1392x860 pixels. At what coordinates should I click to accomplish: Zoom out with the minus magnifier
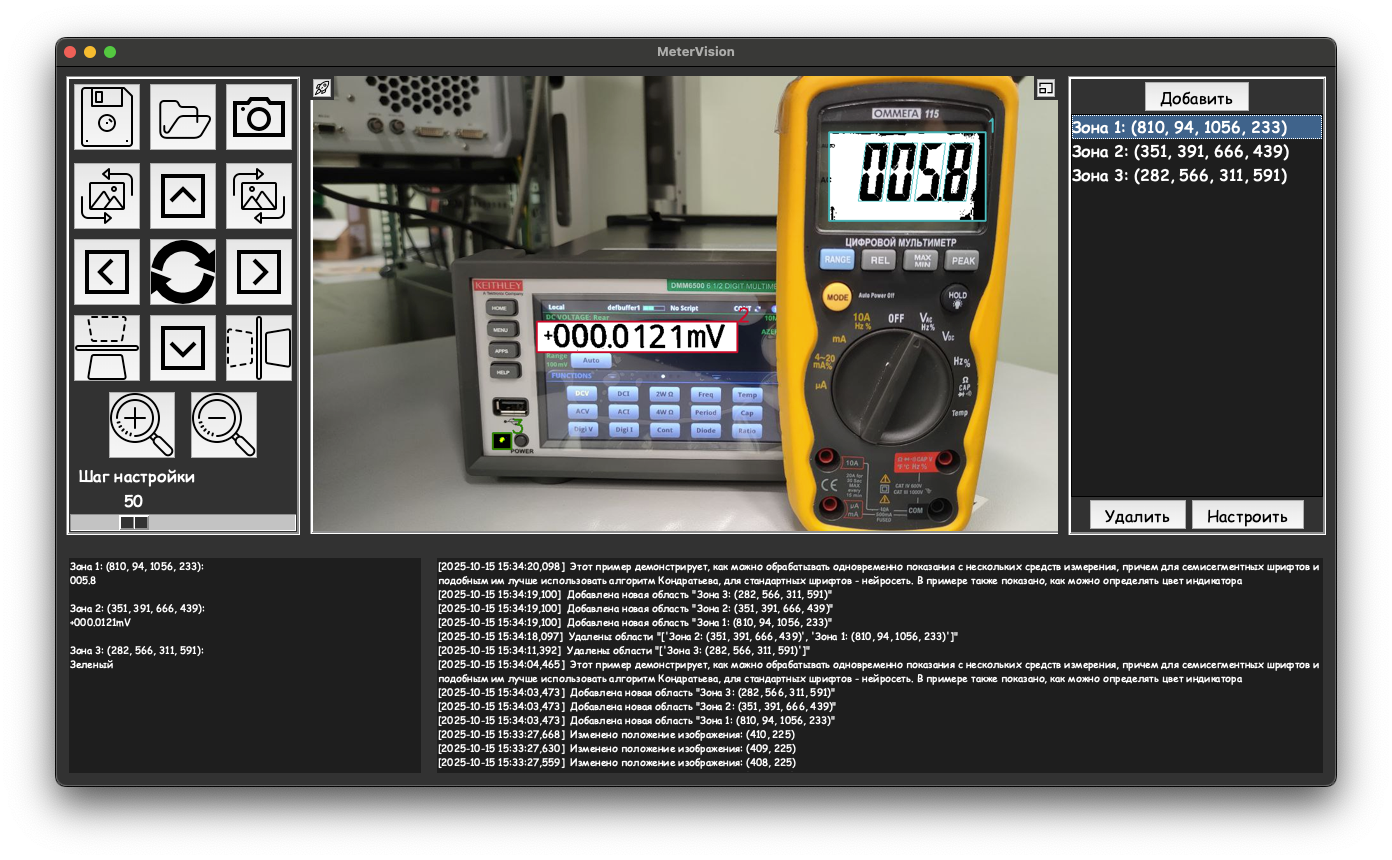pos(224,424)
